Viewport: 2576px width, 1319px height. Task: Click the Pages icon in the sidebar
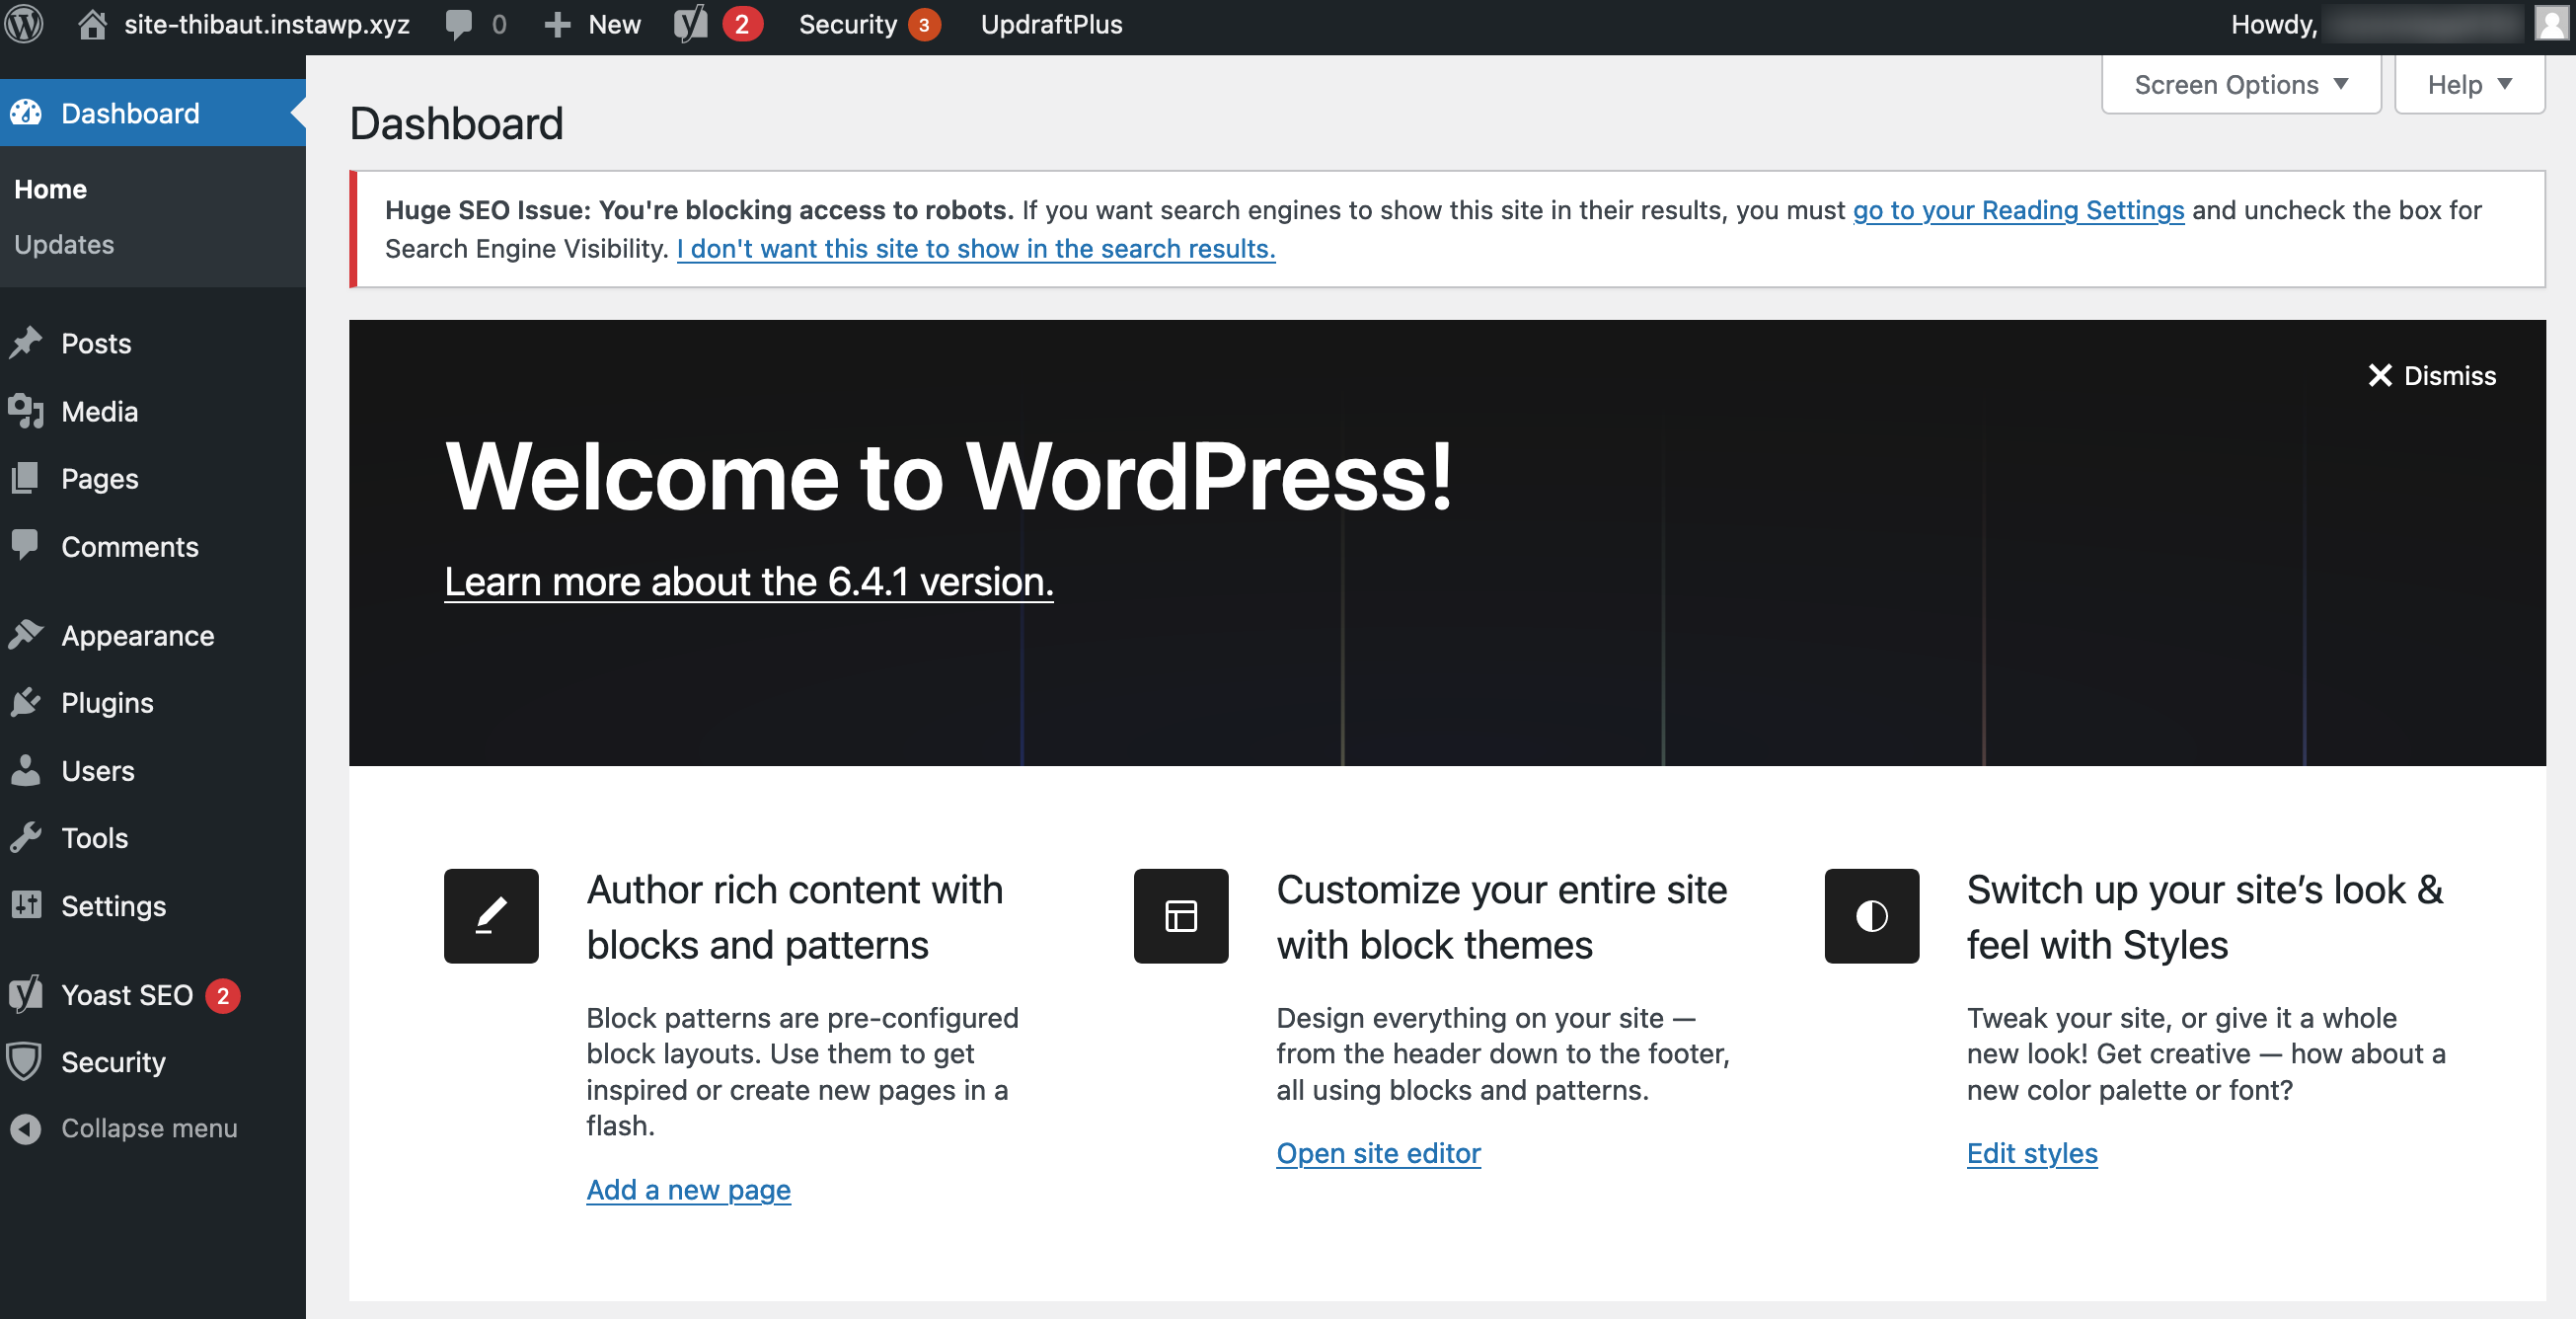pyautogui.click(x=27, y=478)
